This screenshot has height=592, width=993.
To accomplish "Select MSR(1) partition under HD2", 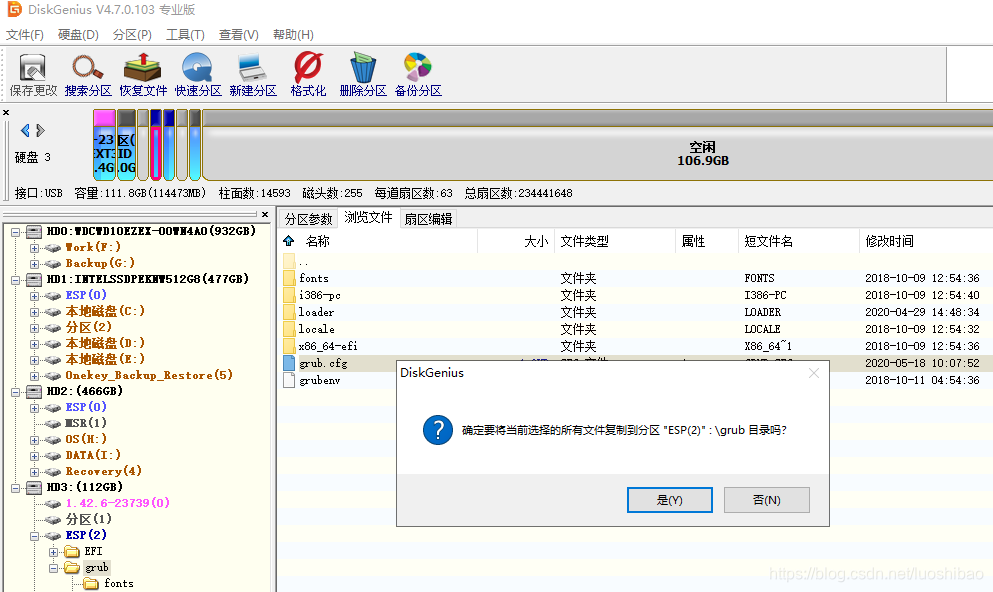I will (x=85, y=423).
